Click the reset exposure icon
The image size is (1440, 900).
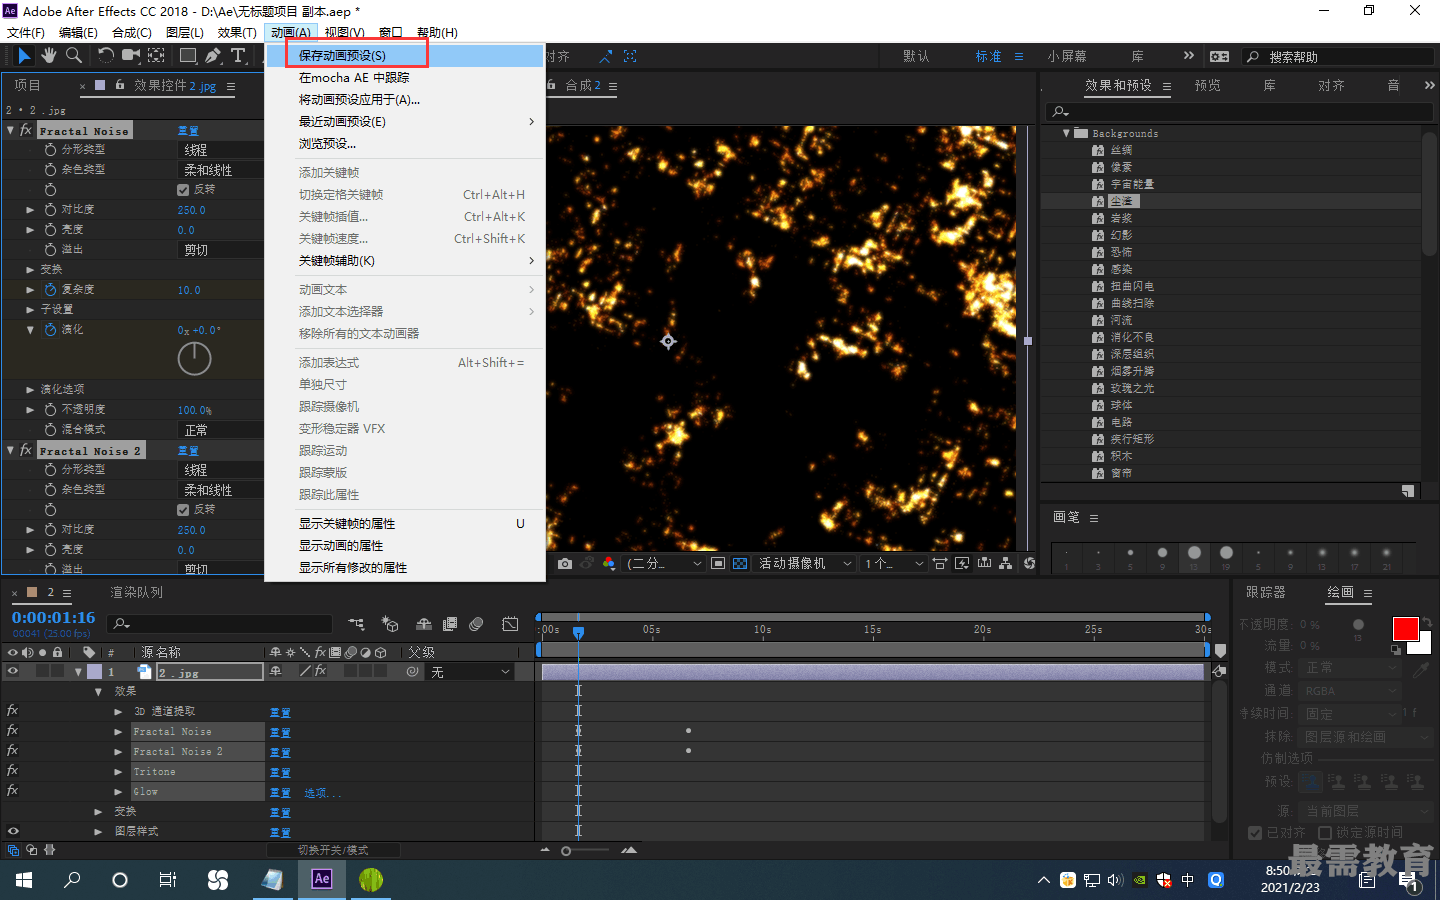click(x=1029, y=564)
